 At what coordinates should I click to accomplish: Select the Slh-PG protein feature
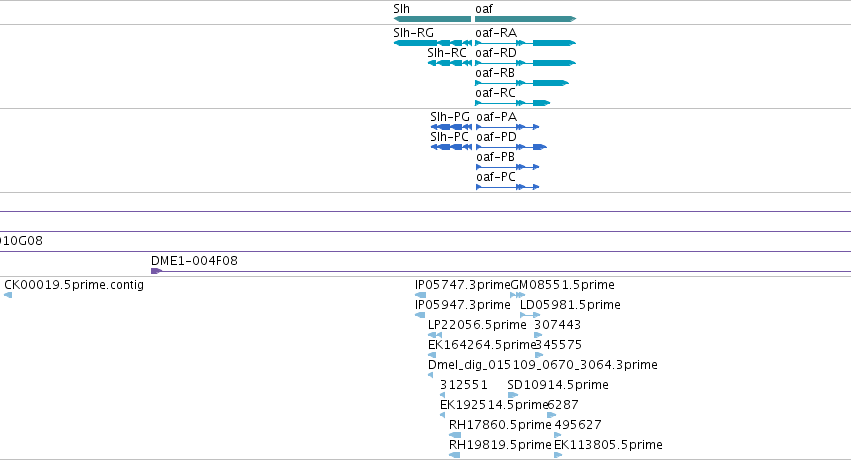coord(451,127)
